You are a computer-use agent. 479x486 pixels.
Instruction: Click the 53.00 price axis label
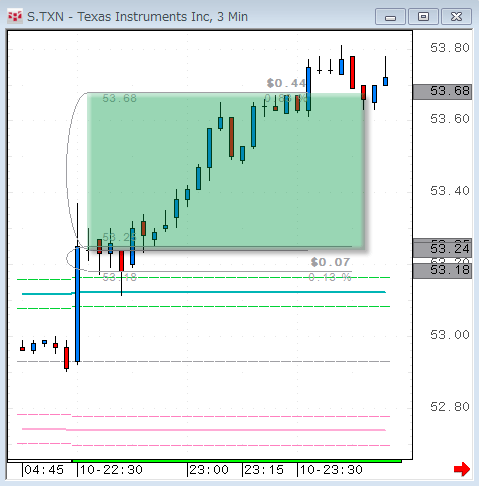450,335
